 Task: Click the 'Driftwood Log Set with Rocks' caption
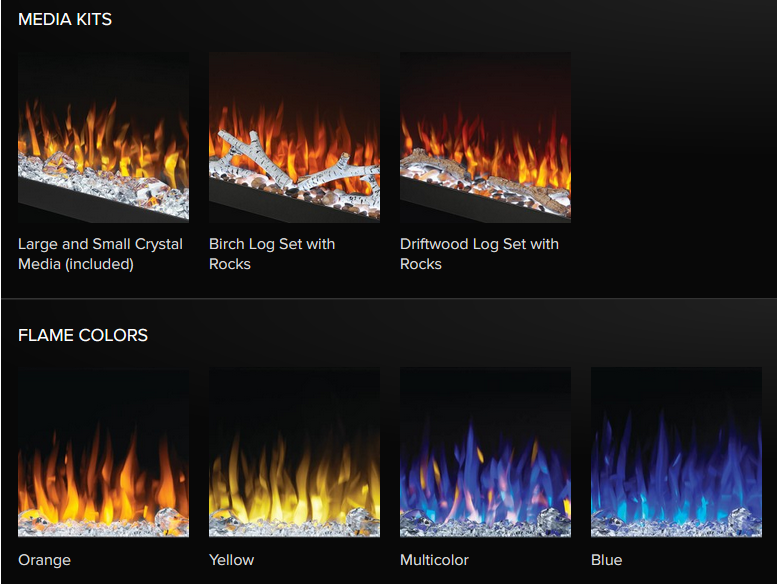coord(479,254)
